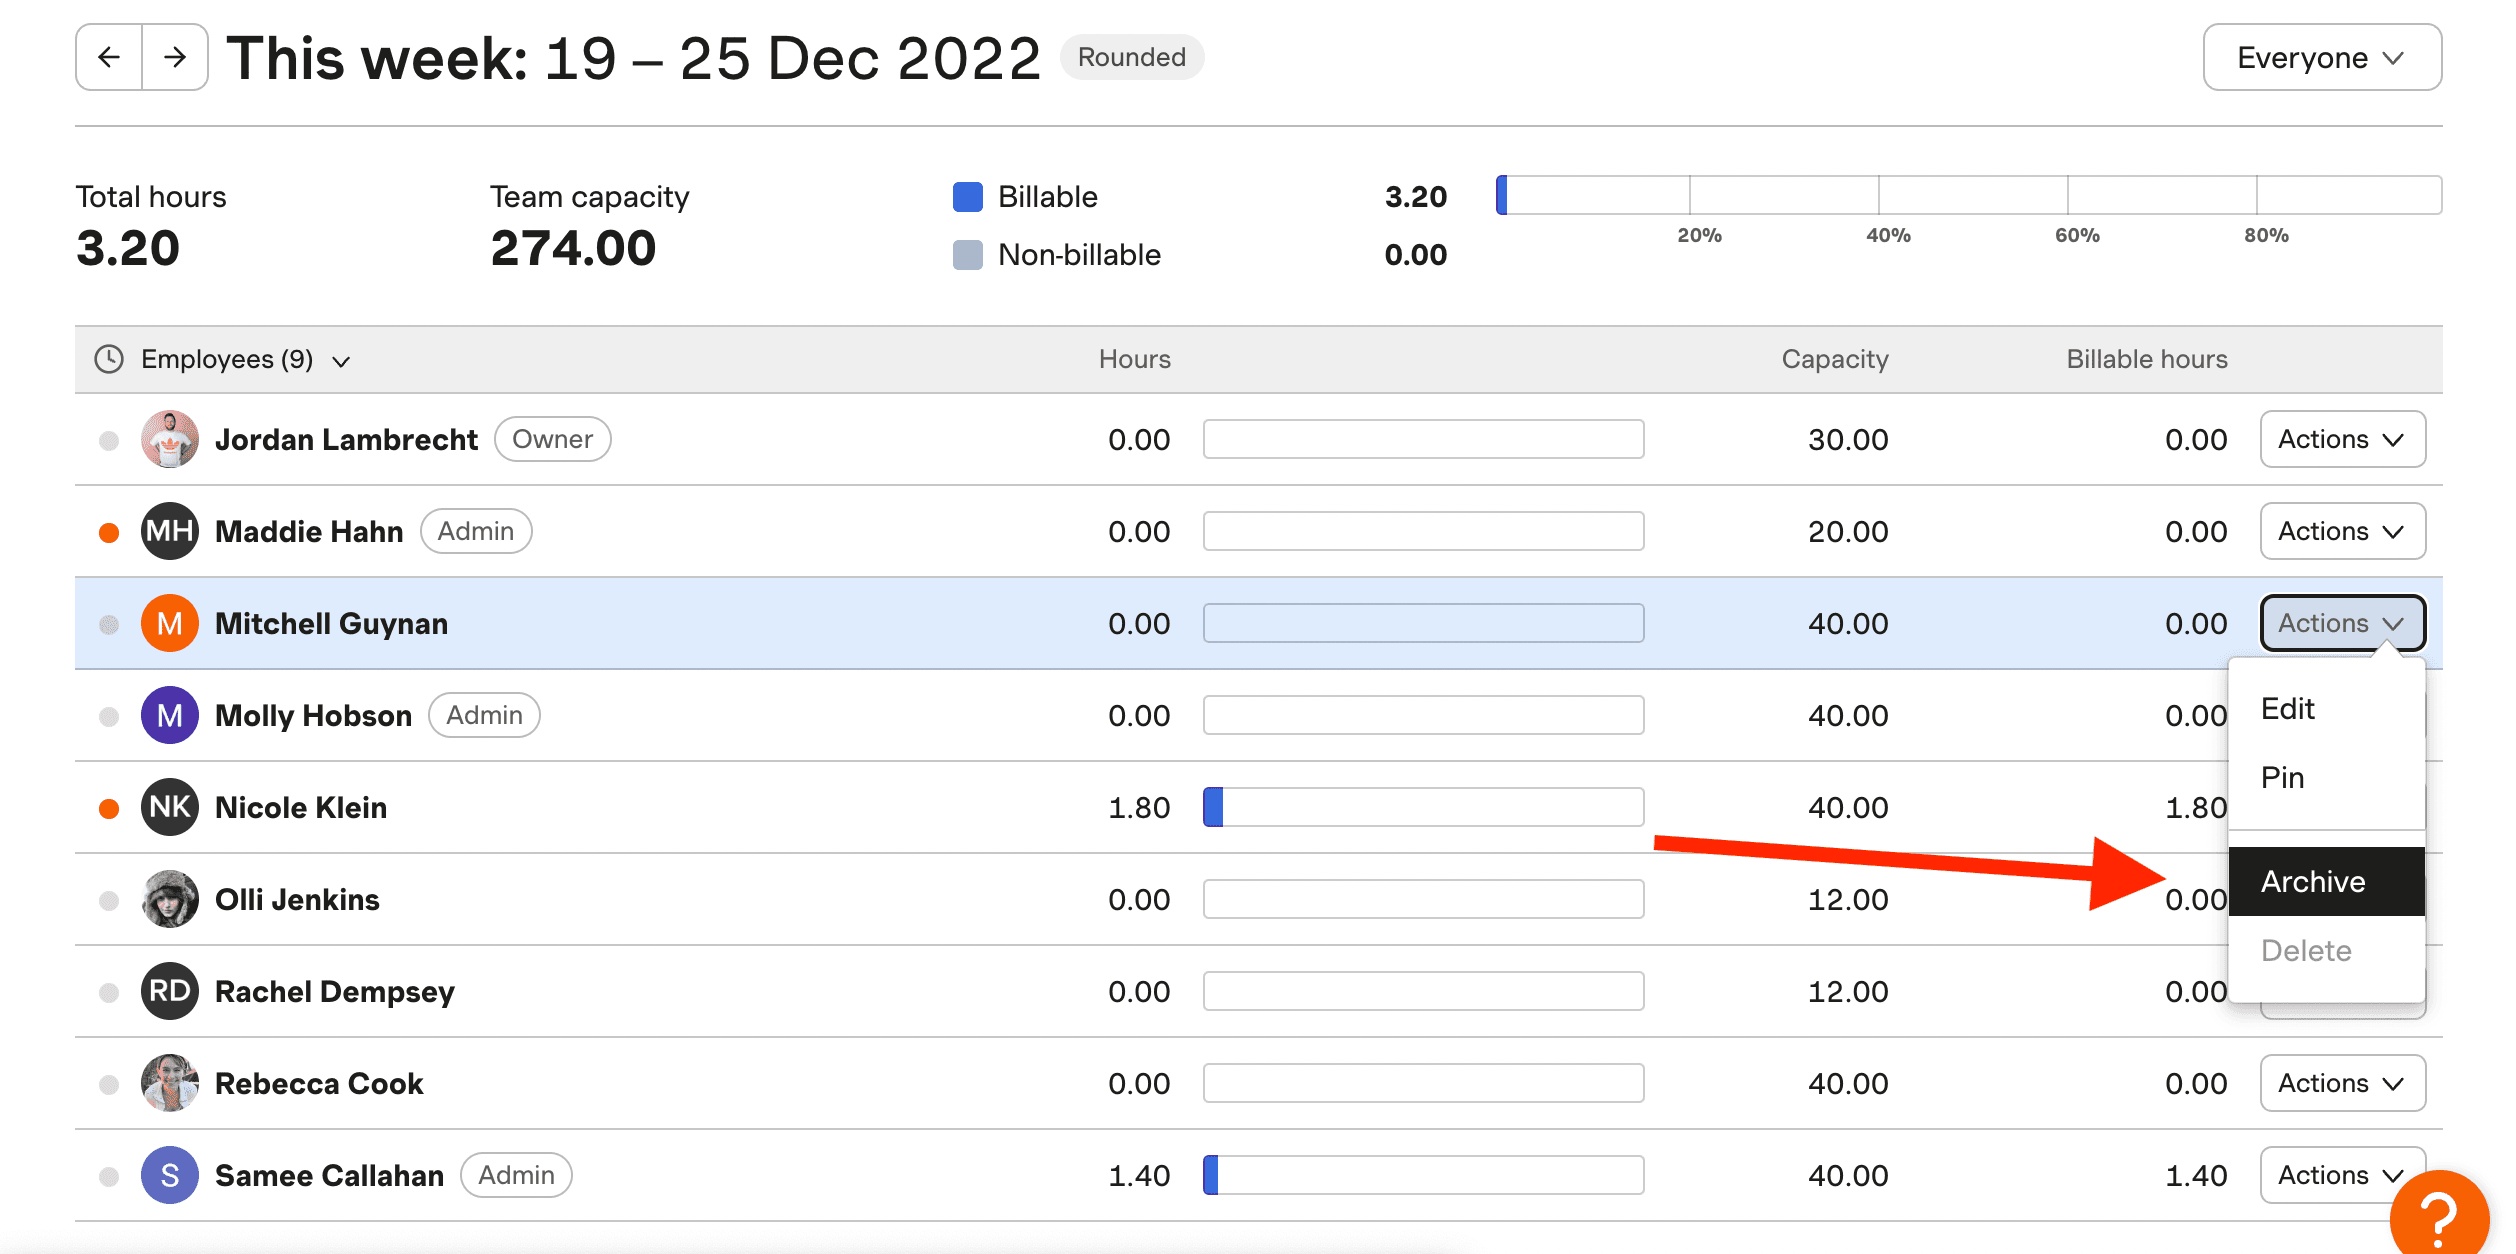Image resolution: width=2516 pixels, height=1254 pixels.
Task: Click the Billable blue legend square
Action: [x=968, y=197]
